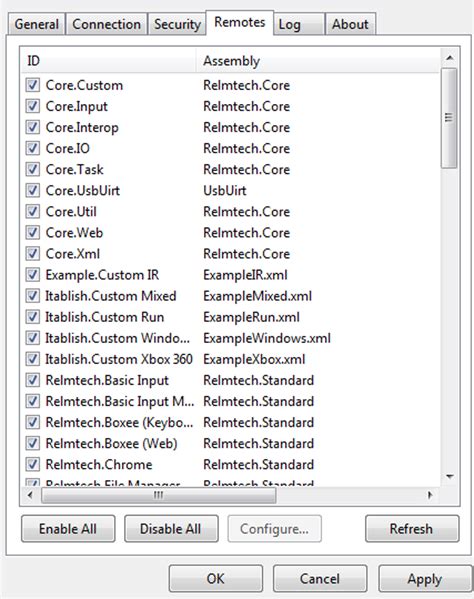Image resolution: width=474 pixels, height=599 pixels.
Task: Toggle the Core.IO checkbox
Action: [32, 148]
